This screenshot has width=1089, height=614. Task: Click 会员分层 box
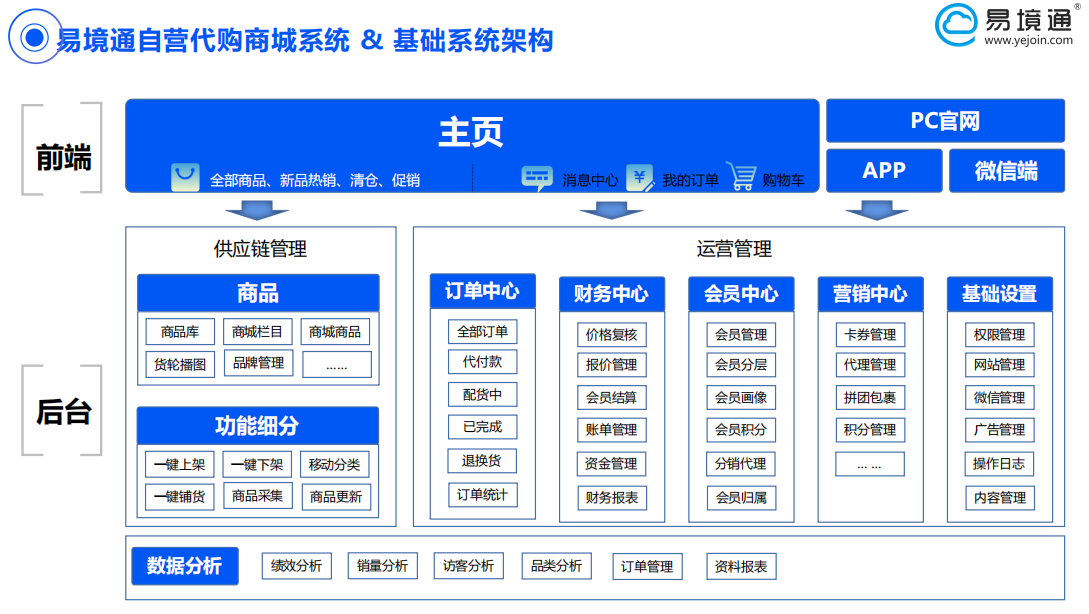pyautogui.click(x=741, y=365)
